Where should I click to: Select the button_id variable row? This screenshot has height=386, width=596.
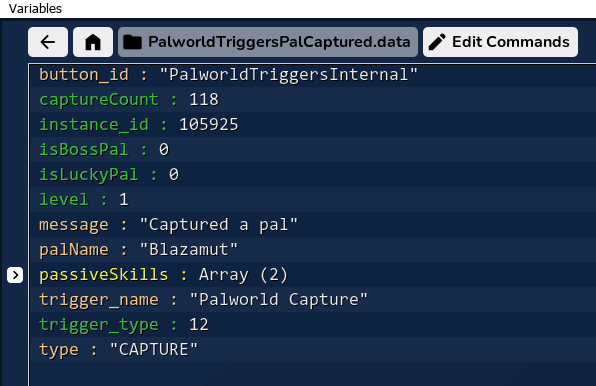[312, 75]
